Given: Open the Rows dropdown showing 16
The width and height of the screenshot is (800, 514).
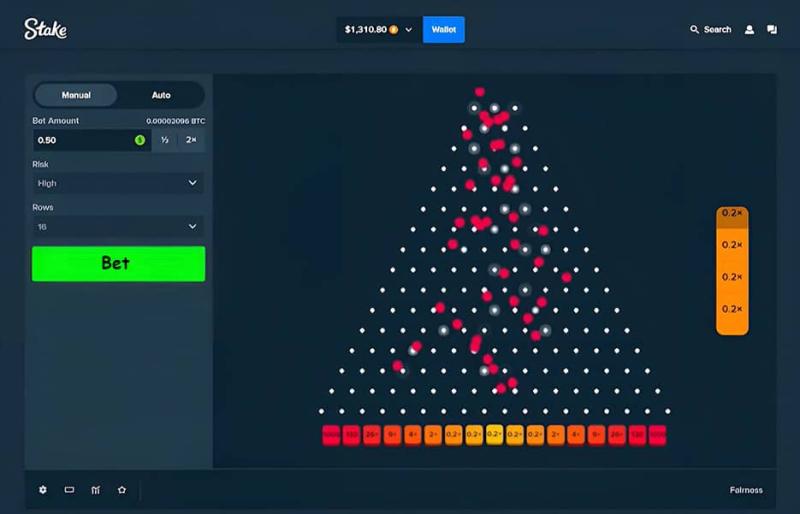Looking at the screenshot, I should click(x=118, y=227).
